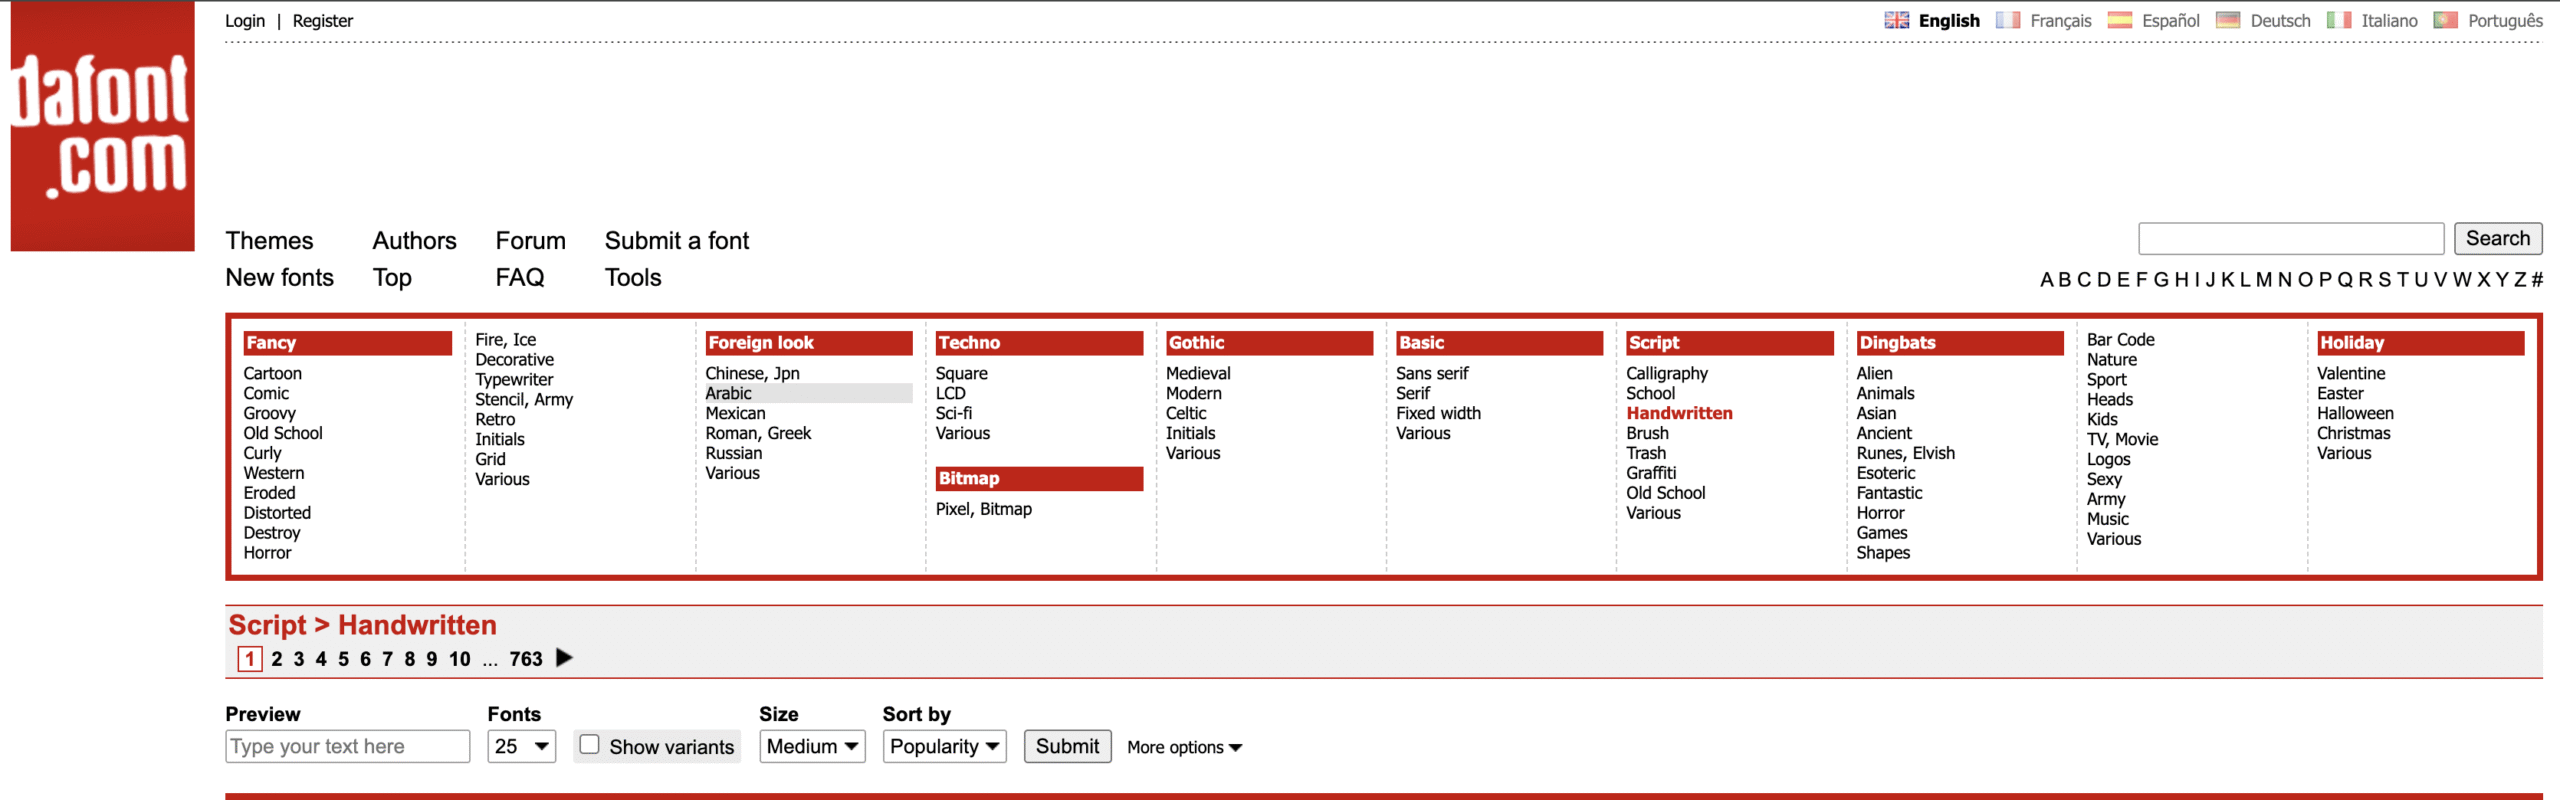This screenshot has width=2560, height=800.
Task: Open Halloween fonts category
Action: click(x=2355, y=414)
